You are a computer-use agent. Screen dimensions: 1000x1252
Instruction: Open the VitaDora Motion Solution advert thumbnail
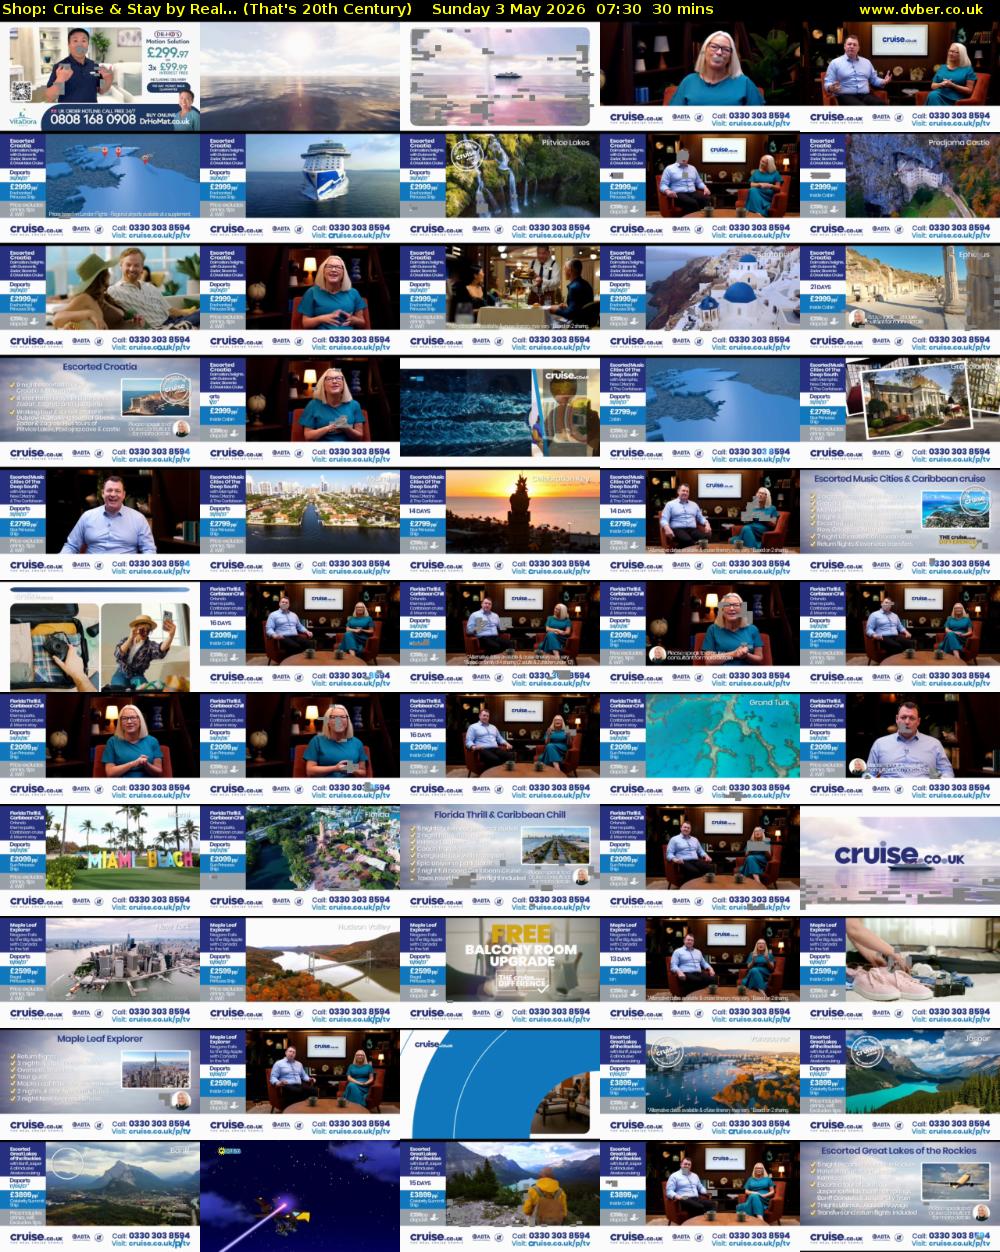click(100, 77)
